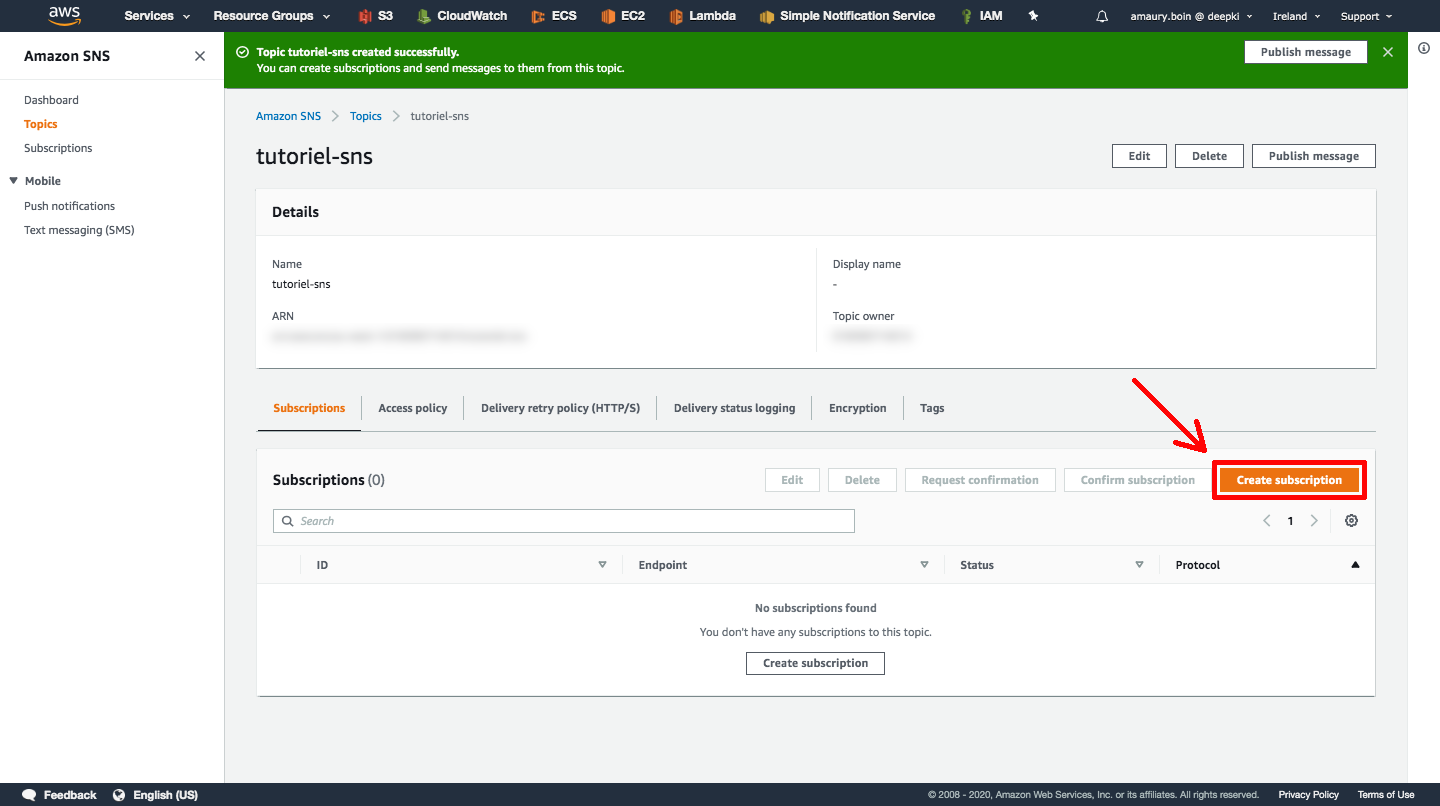Click the Edit button in Subscriptions panel
Viewport: 1440px width, 806px height.
click(792, 480)
